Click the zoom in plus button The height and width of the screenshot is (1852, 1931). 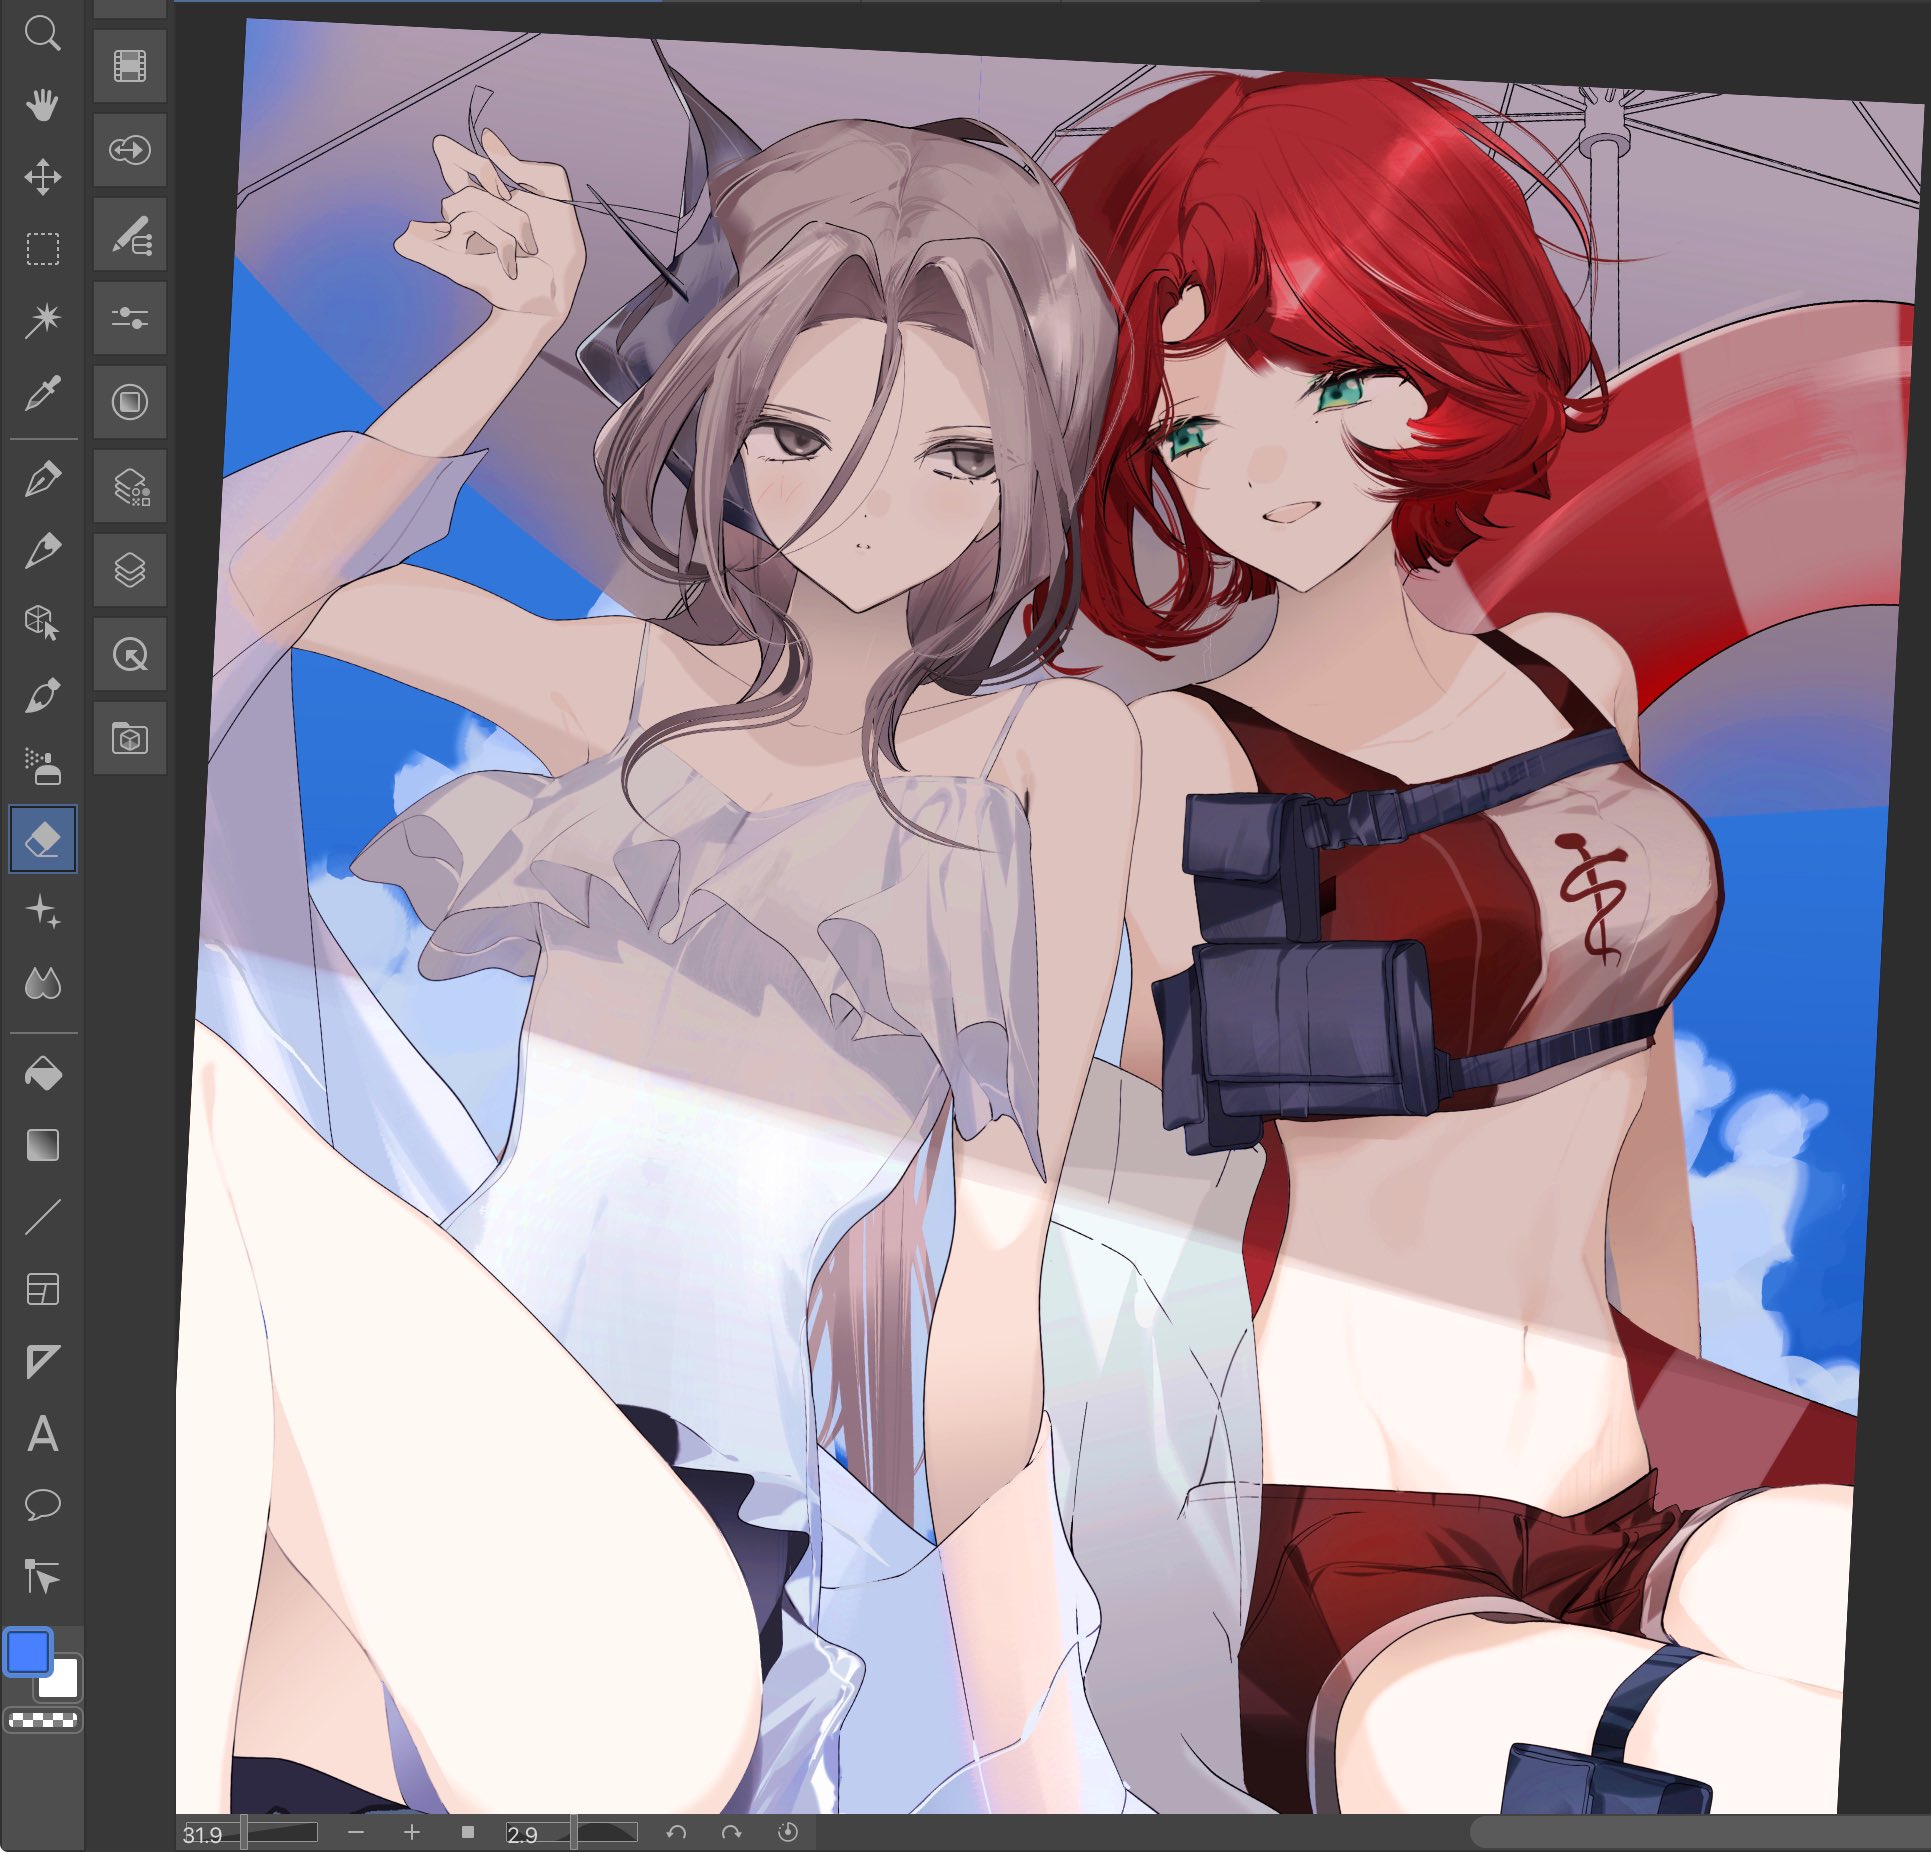pos(412,1832)
